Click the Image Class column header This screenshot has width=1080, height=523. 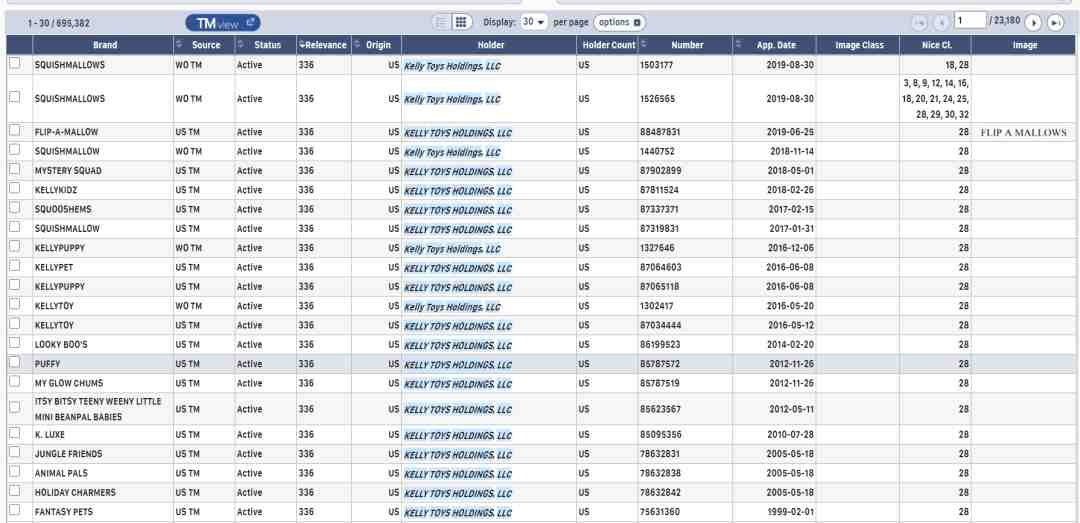pyautogui.click(x=859, y=45)
